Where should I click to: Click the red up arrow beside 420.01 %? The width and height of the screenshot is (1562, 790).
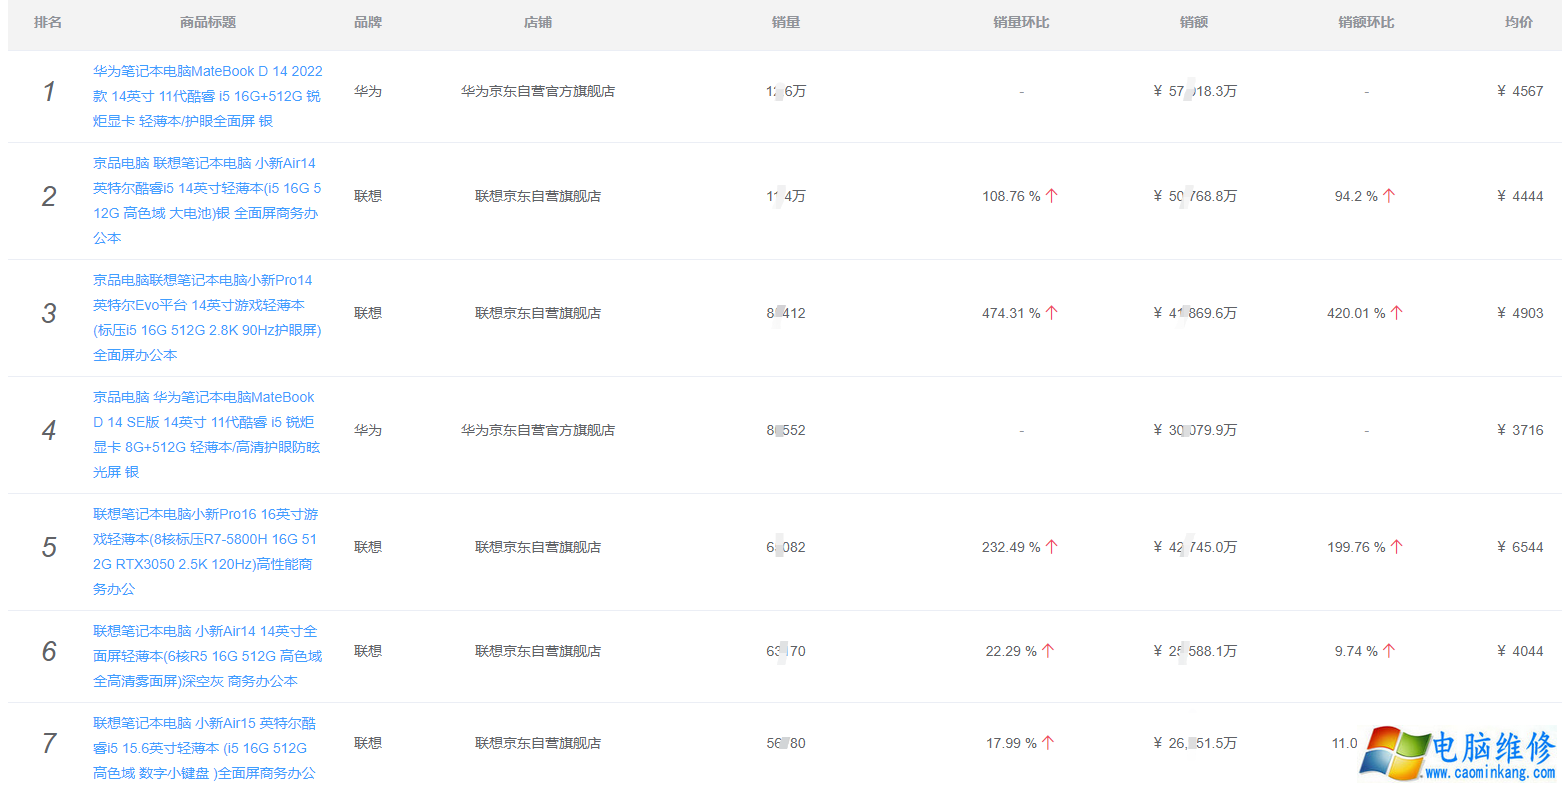1397,313
